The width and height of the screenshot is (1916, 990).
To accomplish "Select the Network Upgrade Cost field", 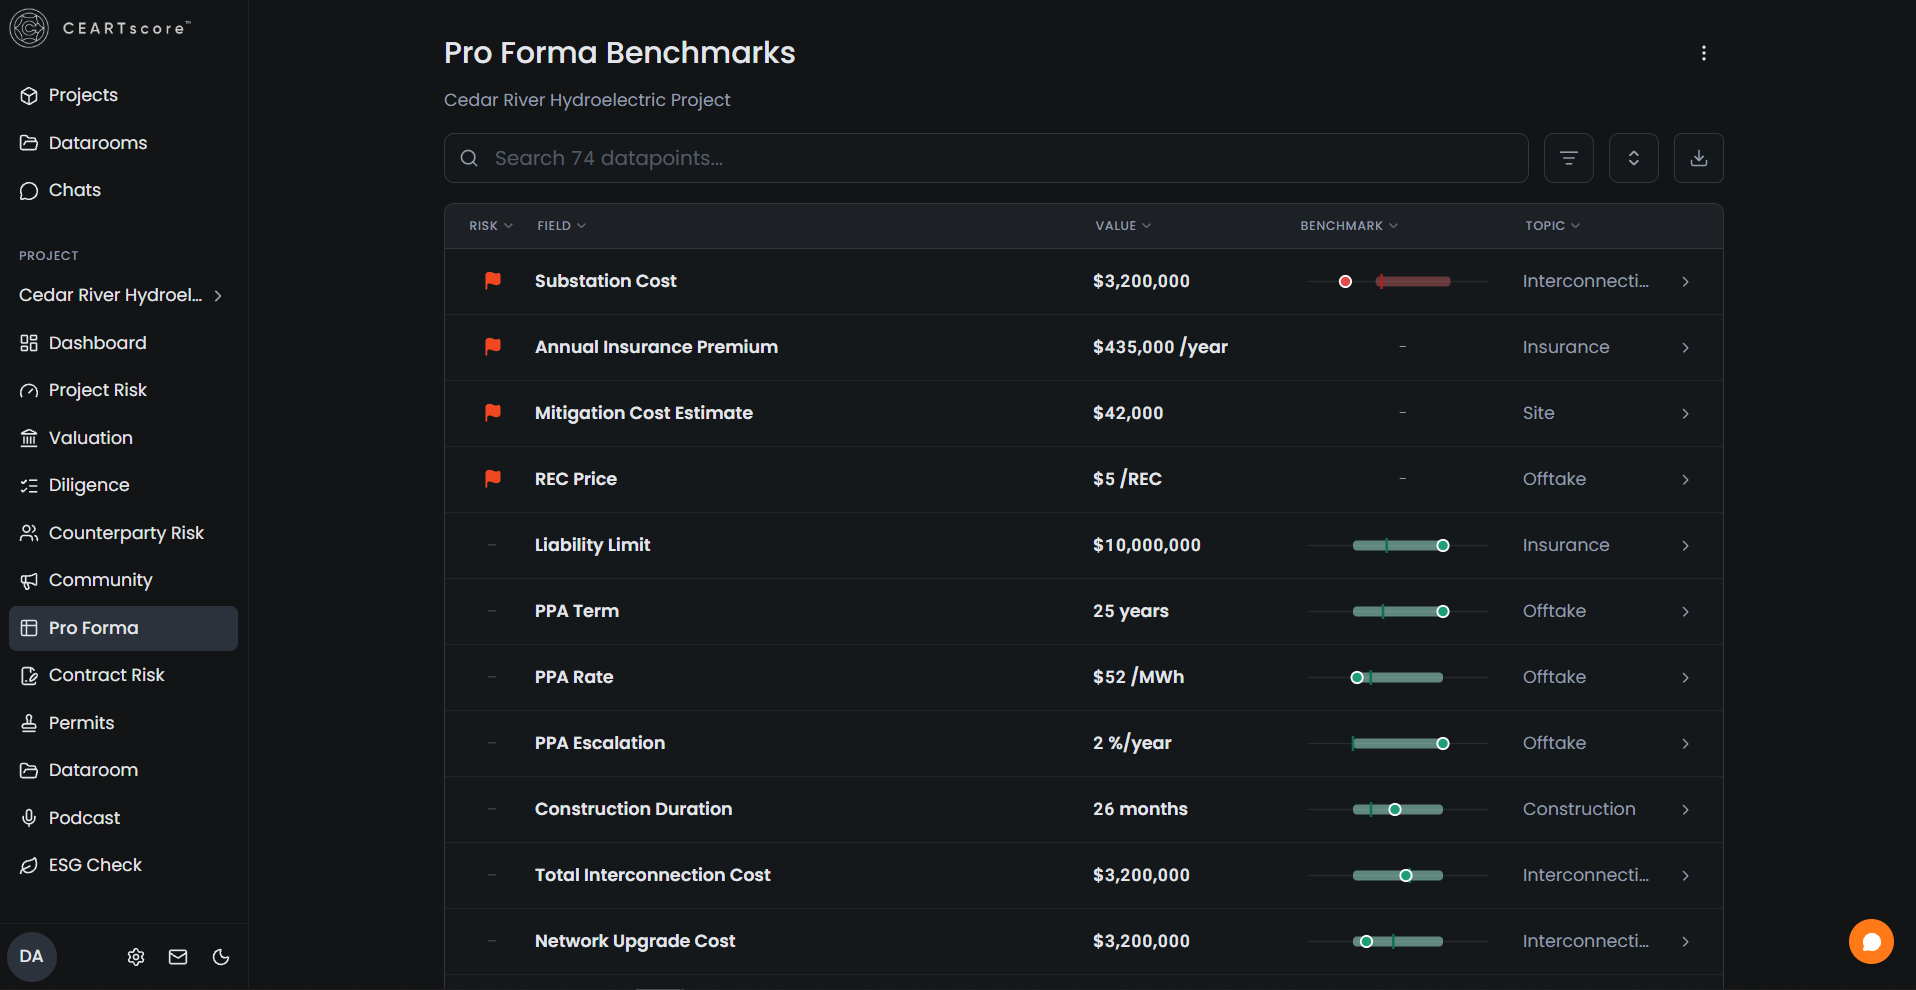I will (635, 941).
